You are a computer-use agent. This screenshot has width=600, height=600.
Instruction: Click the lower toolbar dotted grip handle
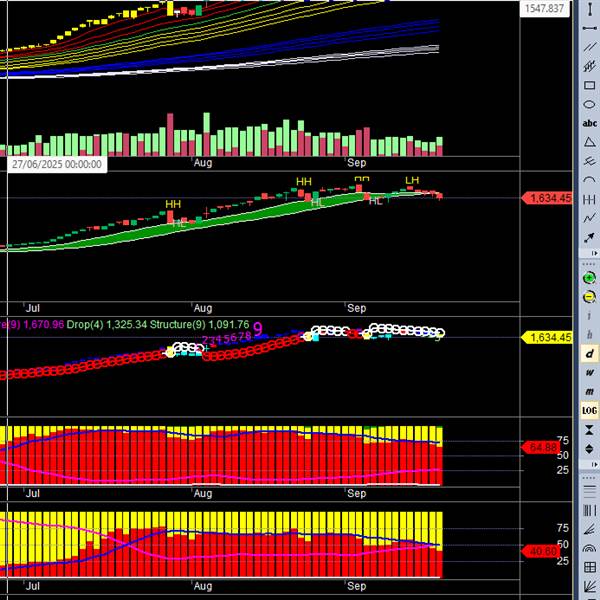[589, 477]
